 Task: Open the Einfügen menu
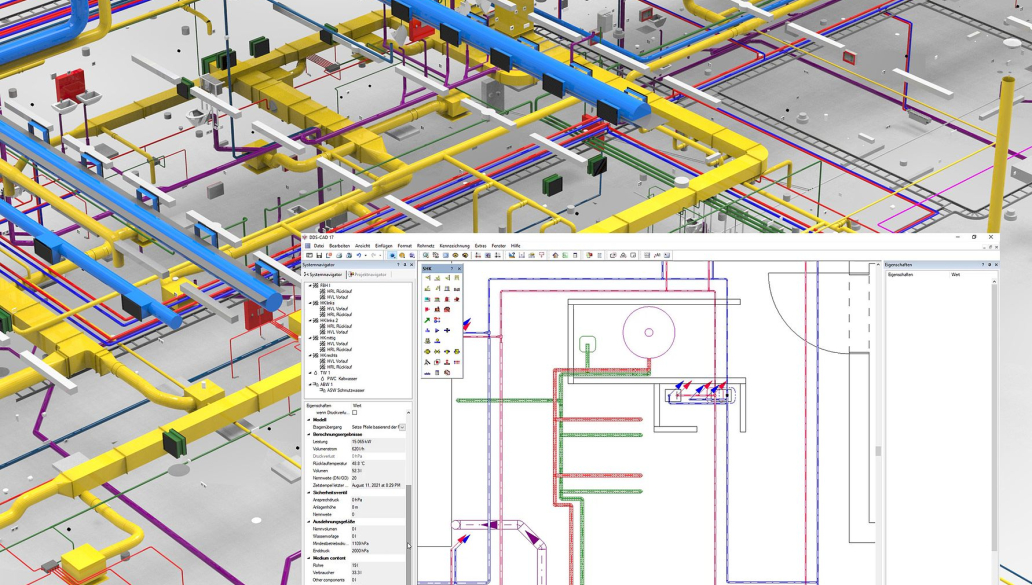click(384, 246)
